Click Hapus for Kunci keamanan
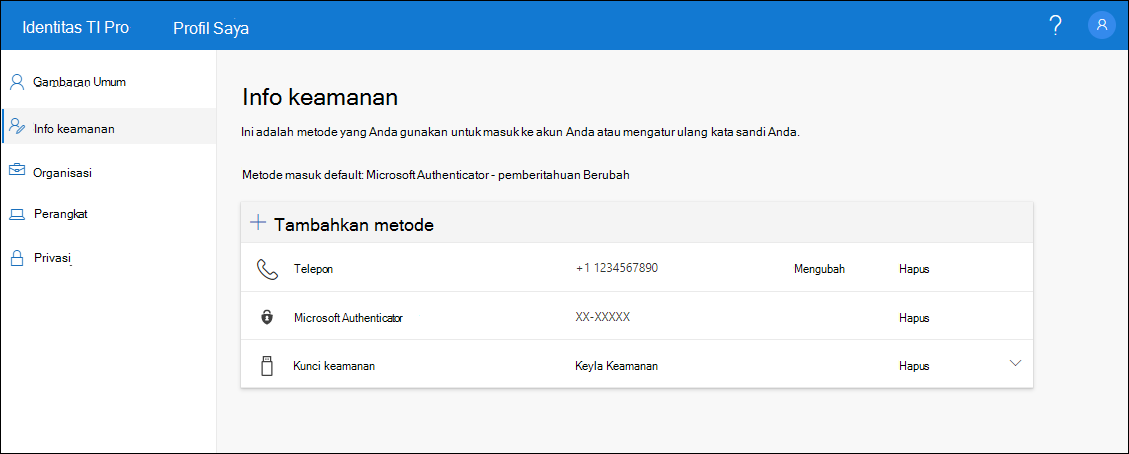Image resolution: width=1129 pixels, height=454 pixels. point(914,366)
